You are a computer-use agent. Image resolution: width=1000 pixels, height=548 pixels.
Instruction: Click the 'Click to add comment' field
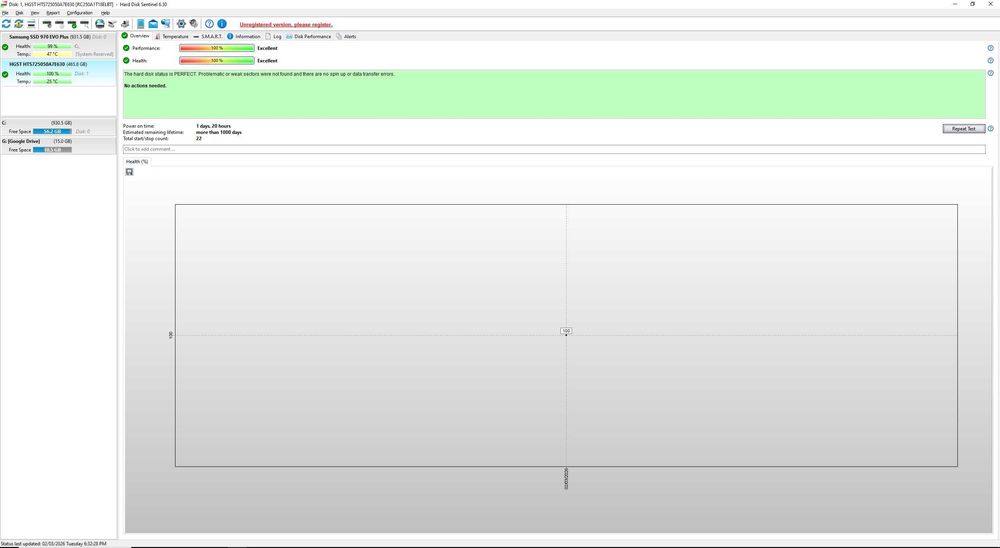554,149
